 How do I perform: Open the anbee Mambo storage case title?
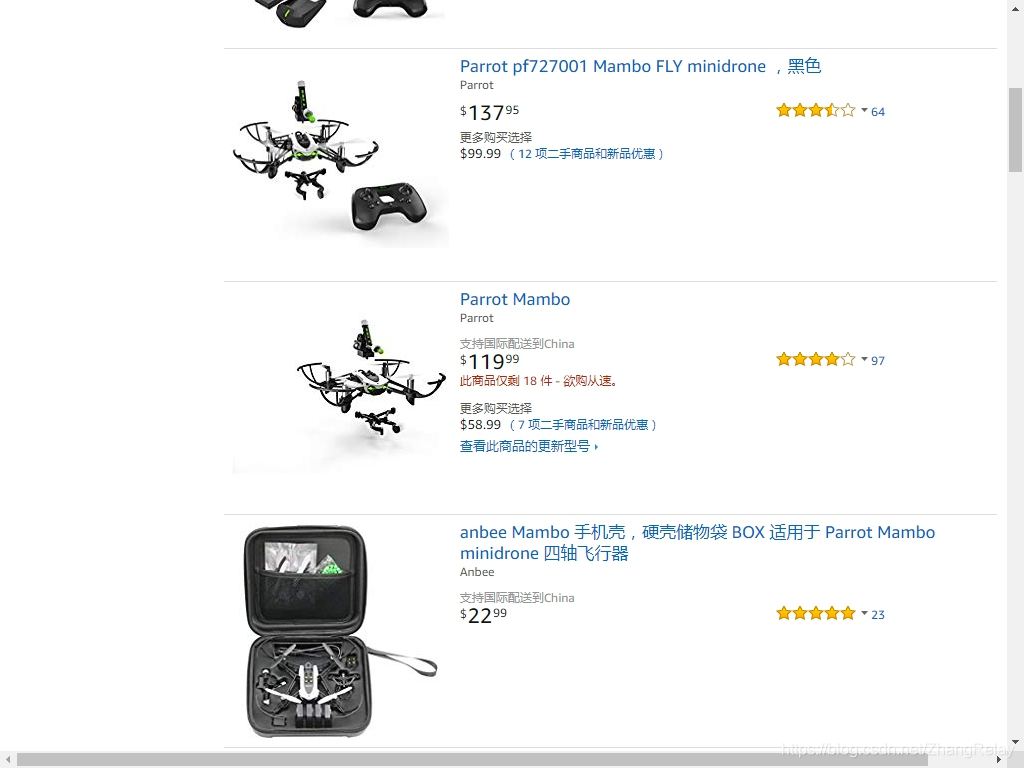(x=697, y=543)
